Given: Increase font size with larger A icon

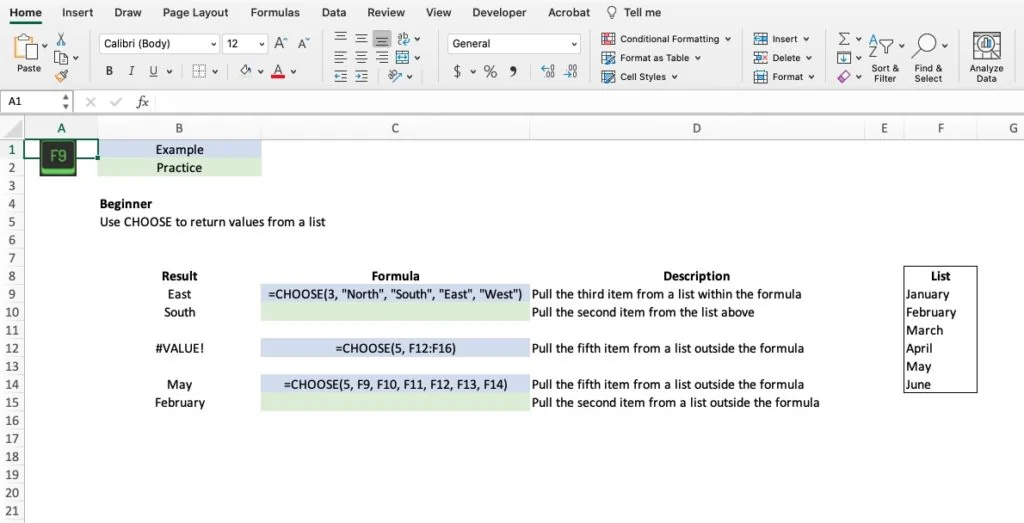Looking at the screenshot, I should click(280, 43).
